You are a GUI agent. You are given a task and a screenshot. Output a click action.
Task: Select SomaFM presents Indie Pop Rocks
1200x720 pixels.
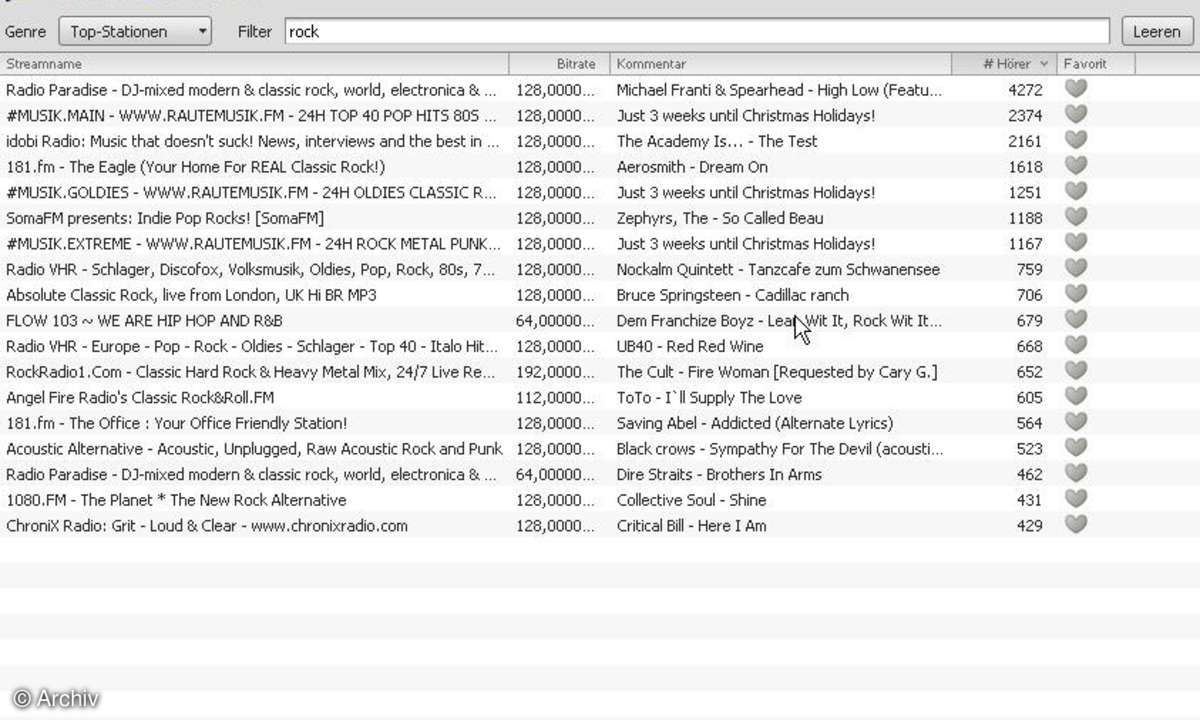pyautogui.click(x=165, y=218)
